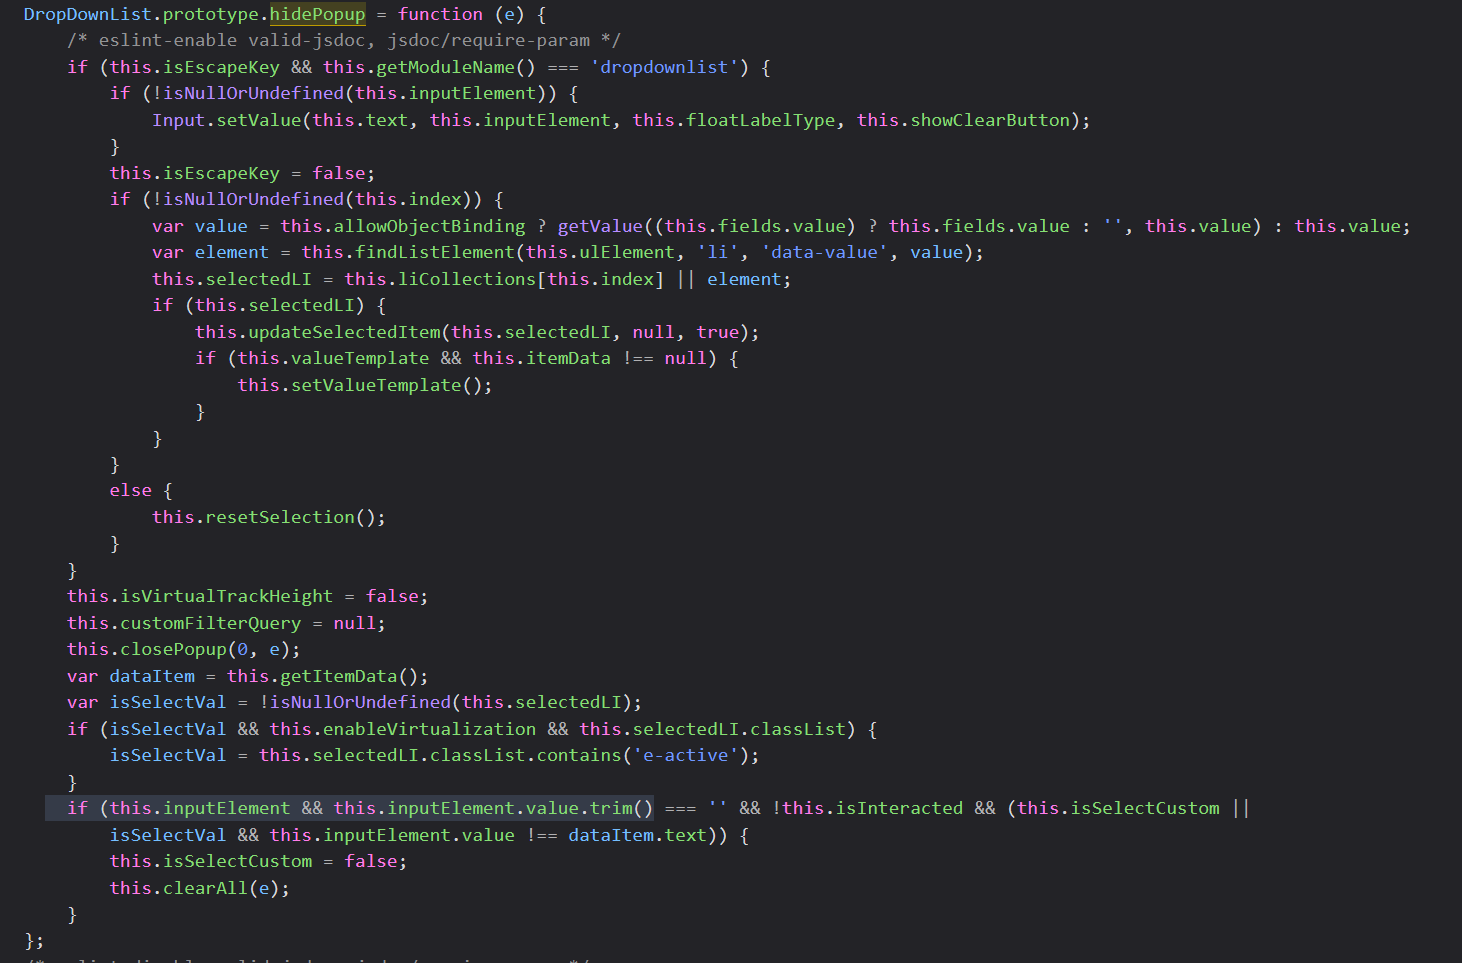Click the resetSelection method call

279,517
